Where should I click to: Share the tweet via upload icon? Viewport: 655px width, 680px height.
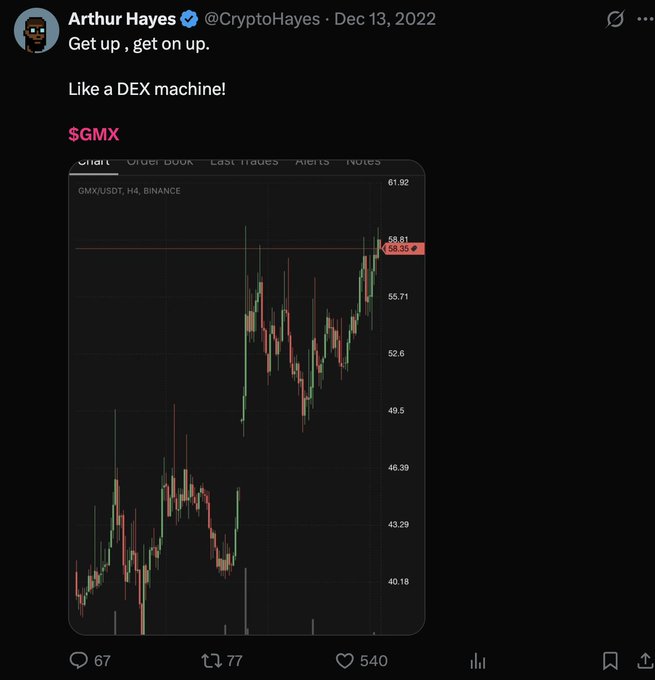645,660
